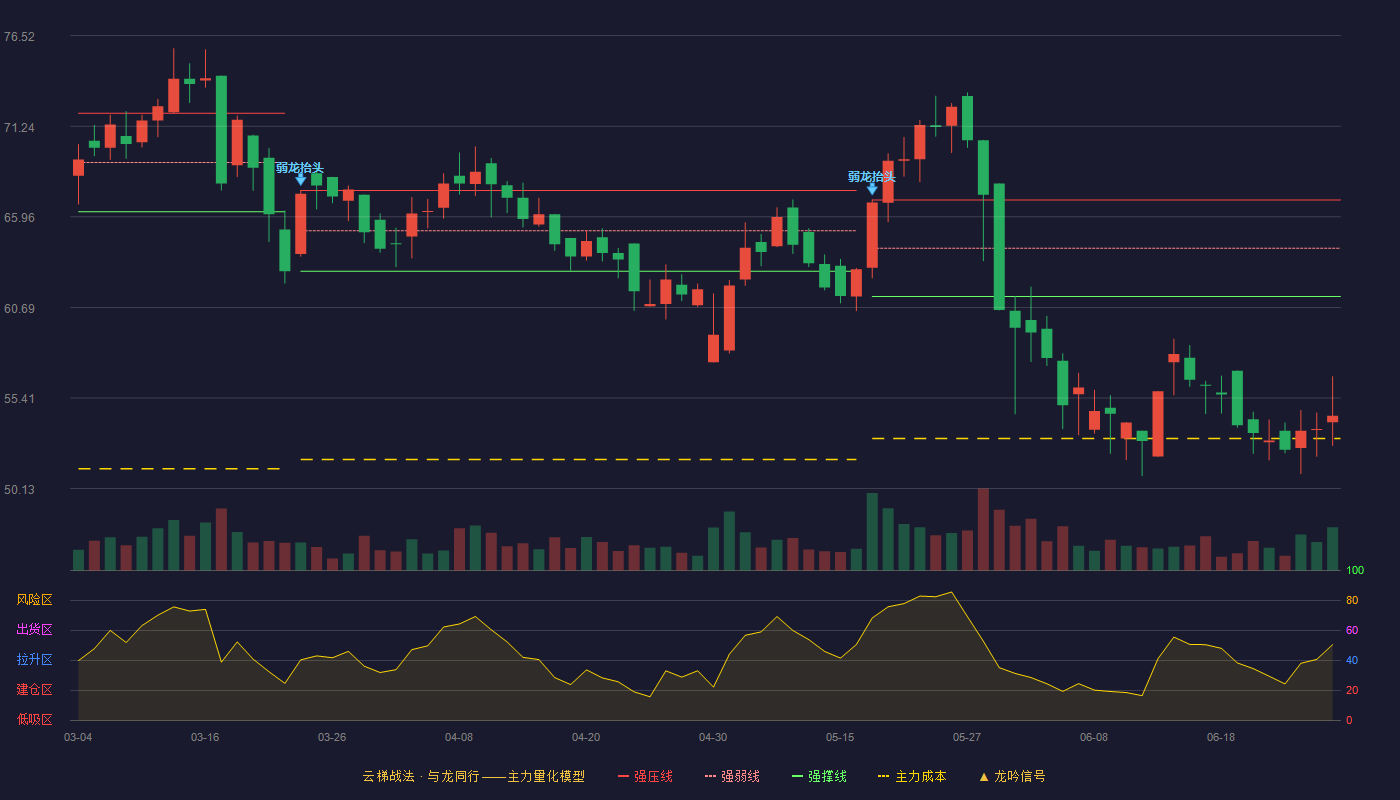This screenshot has height=800, width=1400.
Task: Click the 05-15 date label
Action: pyautogui.click(x=840, y=737)
